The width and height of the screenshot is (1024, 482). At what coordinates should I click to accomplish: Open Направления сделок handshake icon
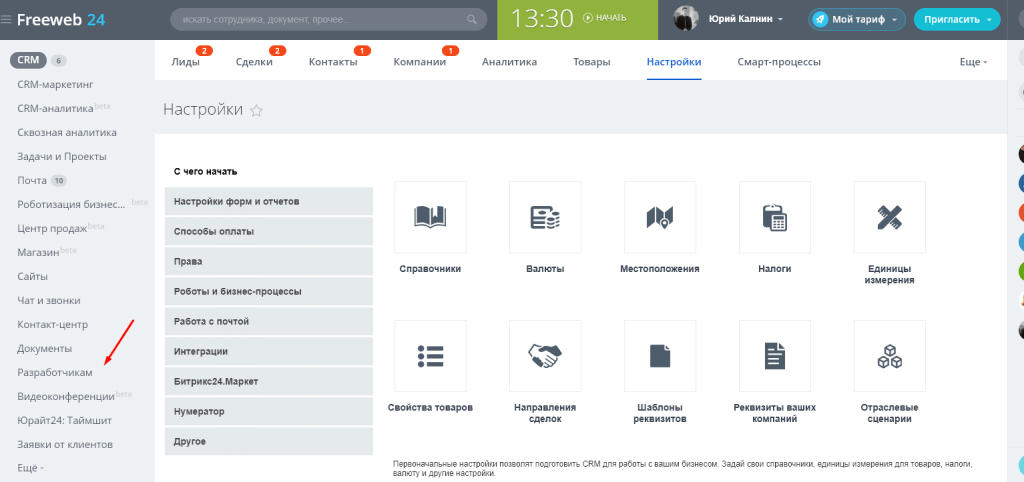545,356
